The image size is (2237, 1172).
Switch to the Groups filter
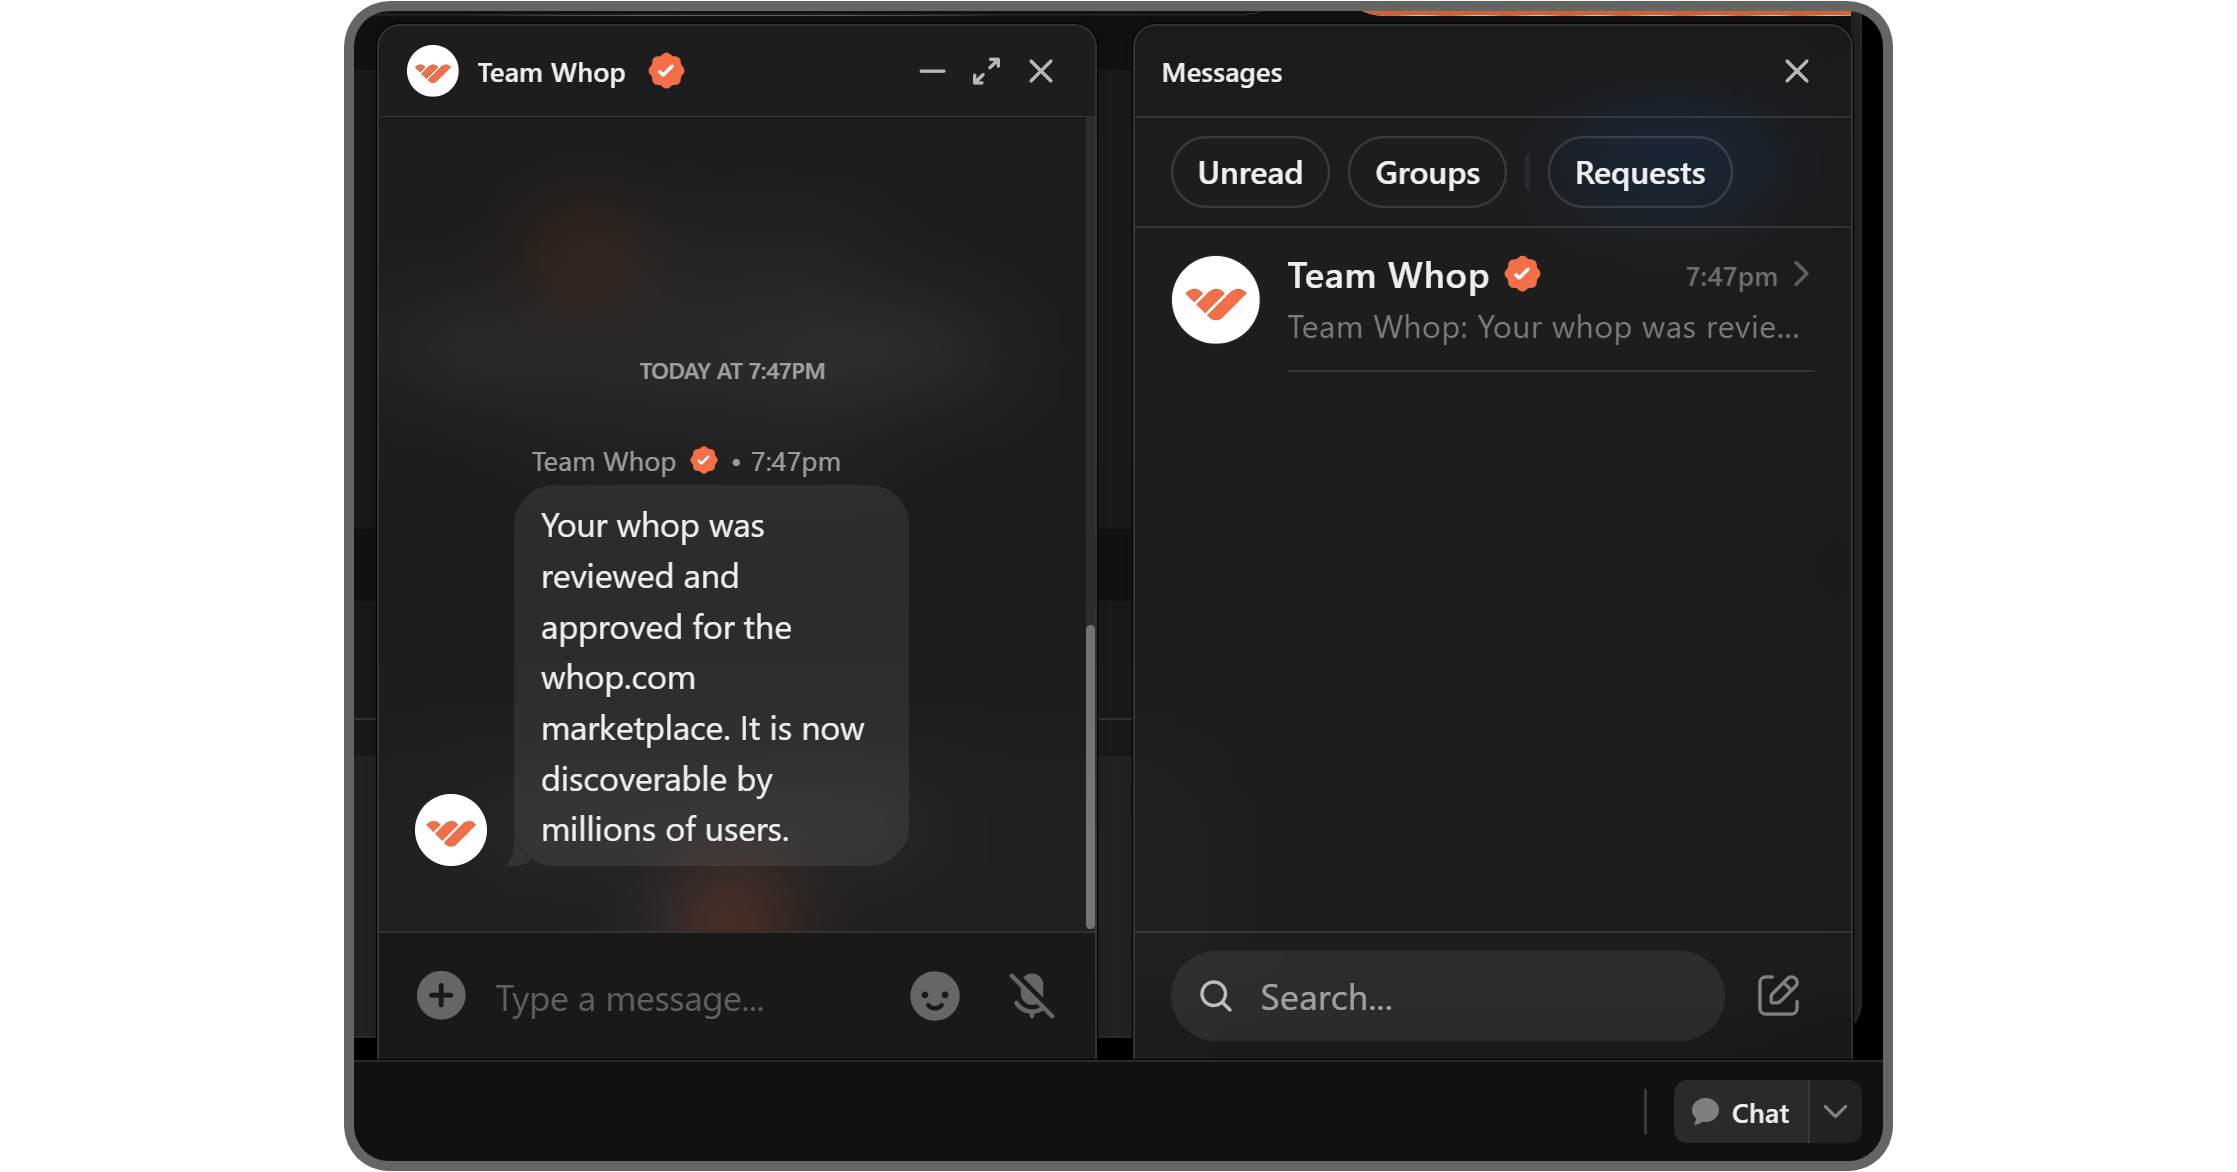1426,173
